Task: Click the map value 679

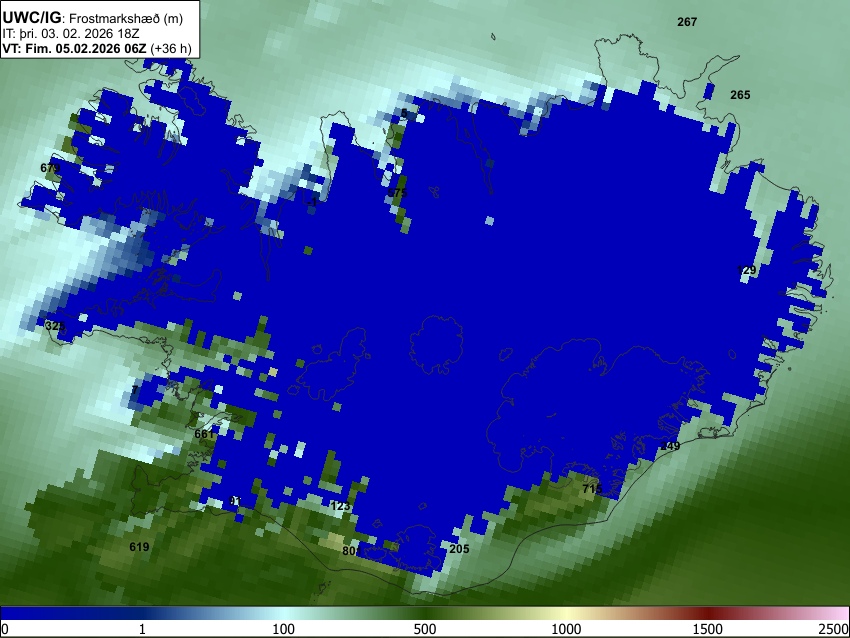Action: point(50,168)
